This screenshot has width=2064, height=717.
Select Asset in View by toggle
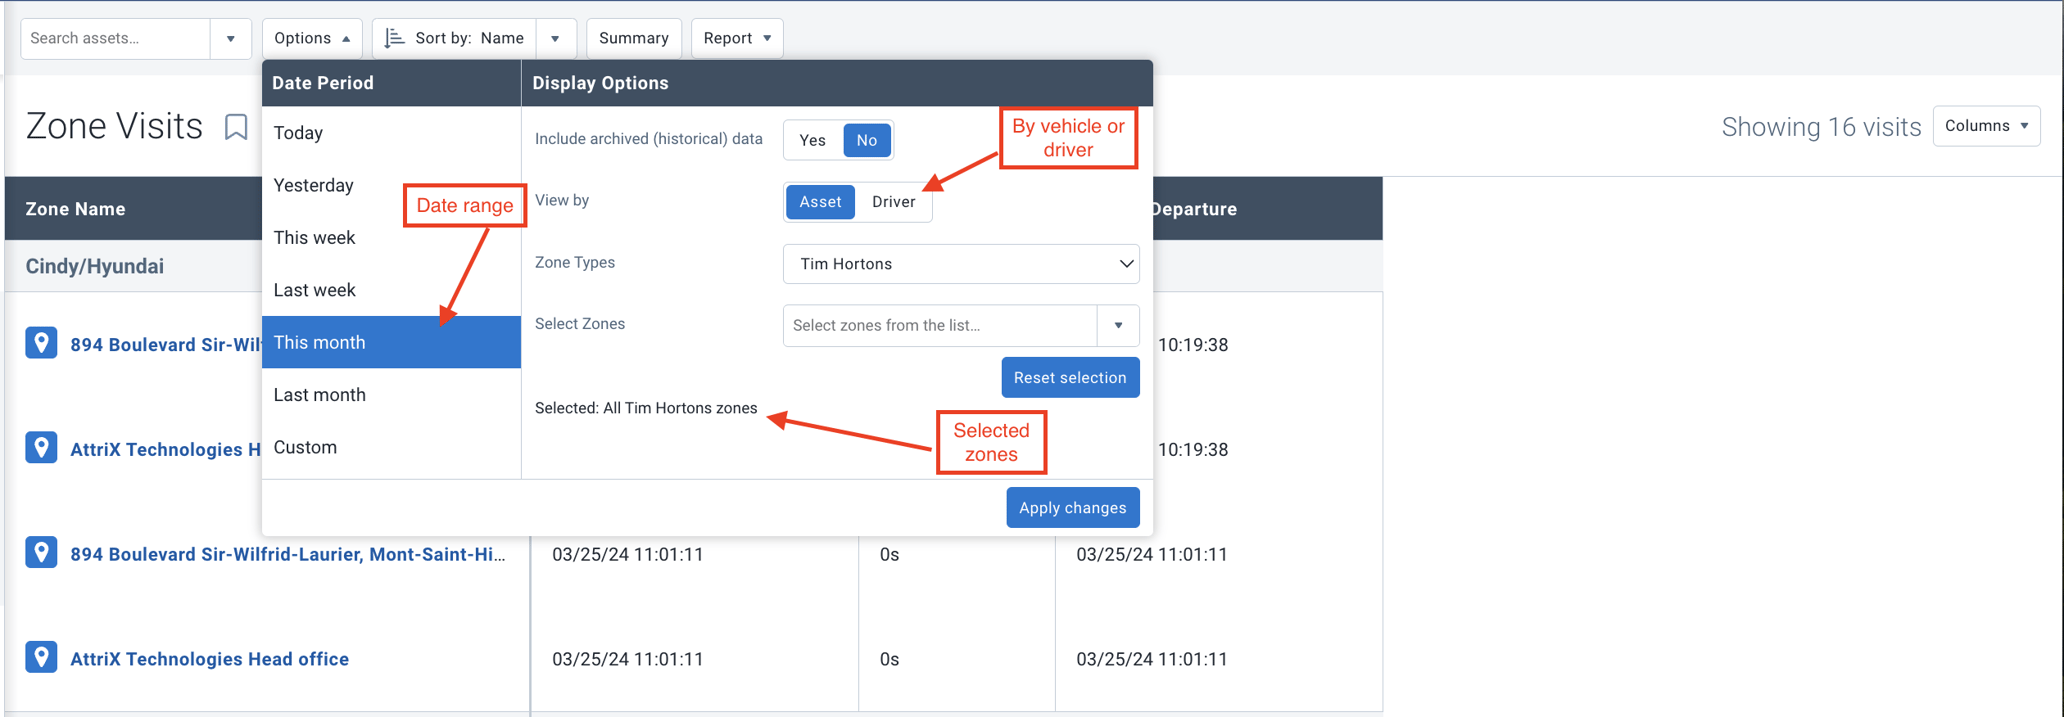point(820,202)
